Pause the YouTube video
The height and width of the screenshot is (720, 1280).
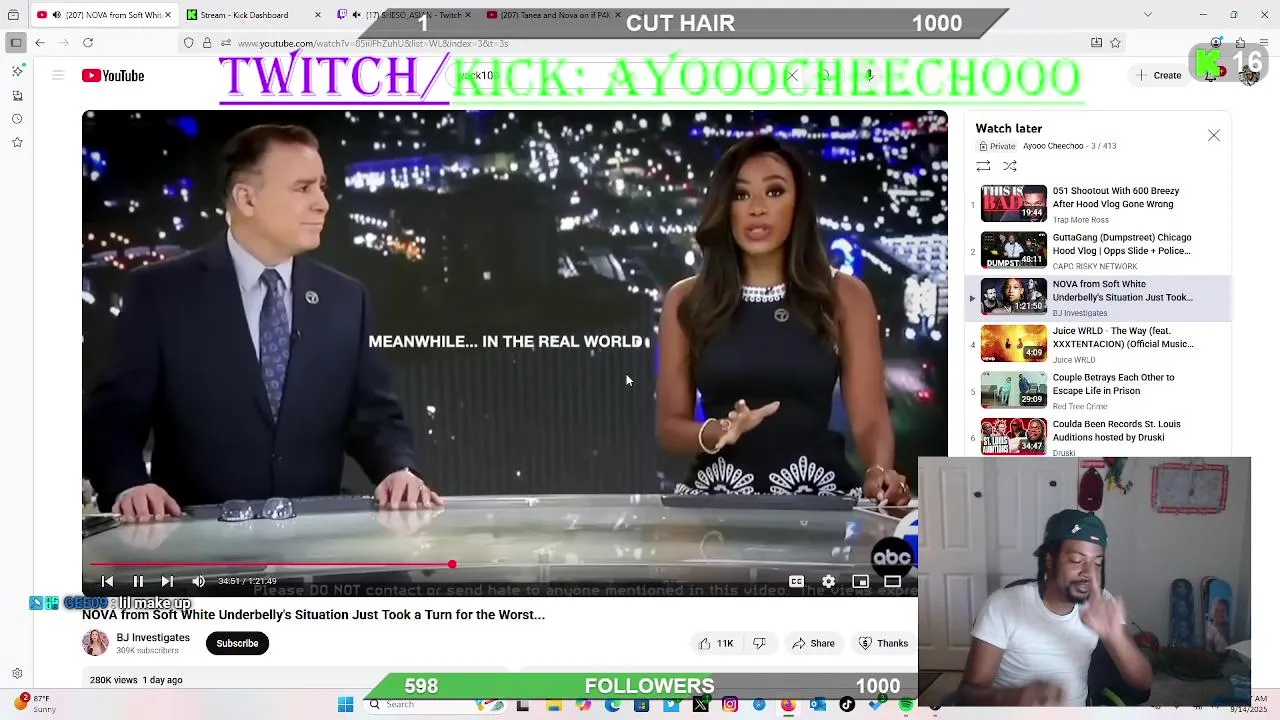coord(138,581)
